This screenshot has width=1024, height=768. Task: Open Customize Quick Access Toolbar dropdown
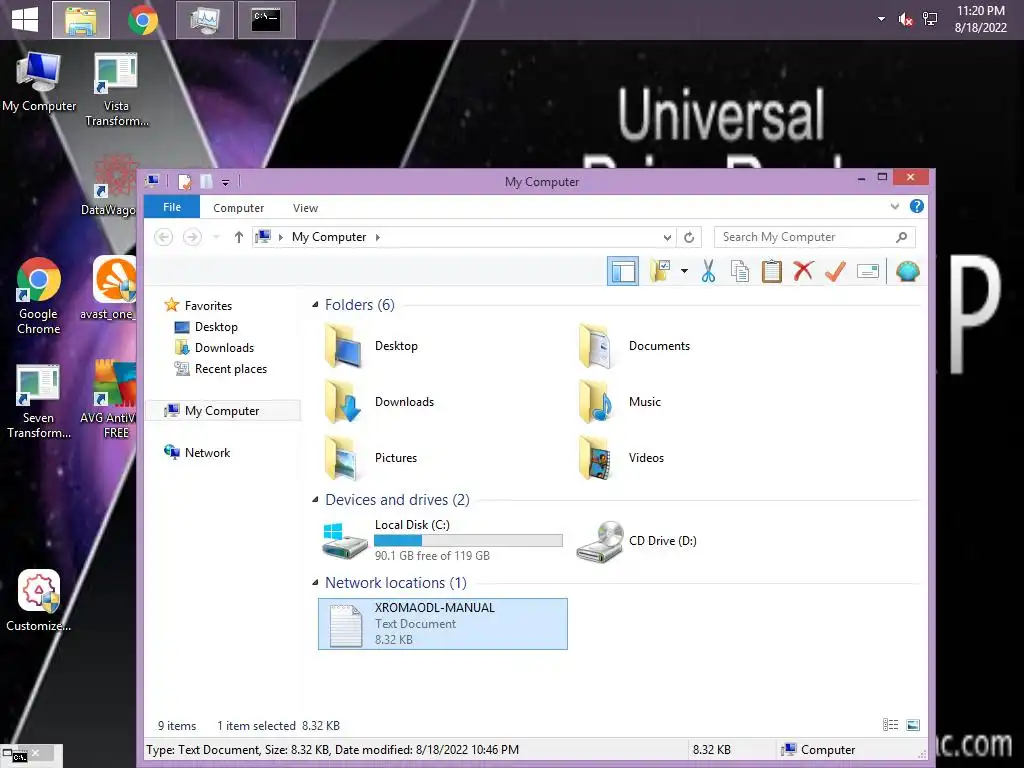pos(225,182)
